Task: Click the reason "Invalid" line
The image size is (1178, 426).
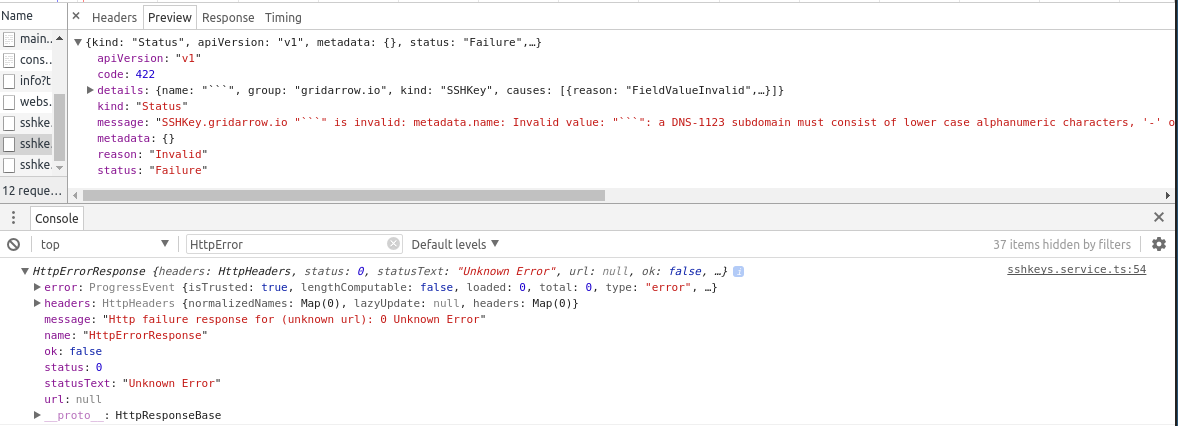Action: coord(153,154)
